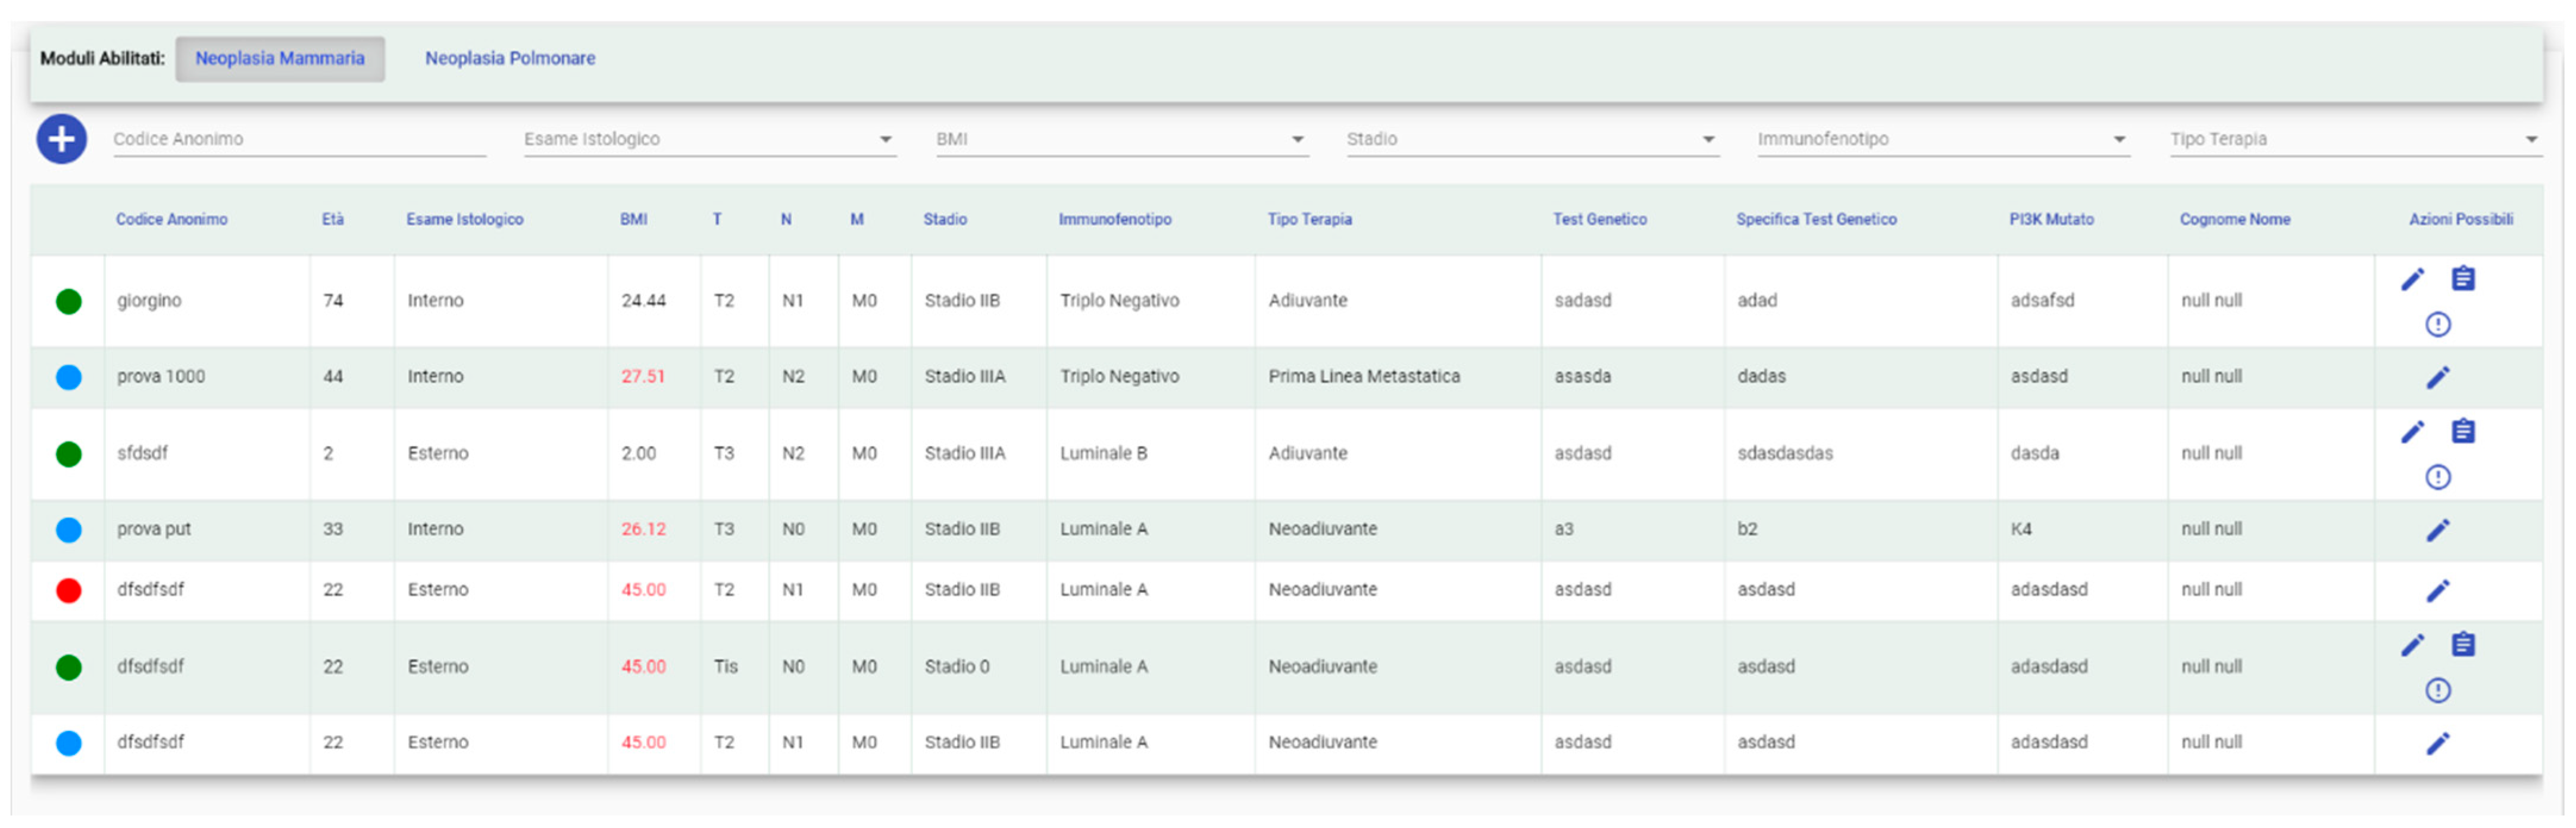The width and height of the screenshot is (2576, 828).
Task: Click the red status dot for dfsdfsdf
Action: click(x=68, y=590)
